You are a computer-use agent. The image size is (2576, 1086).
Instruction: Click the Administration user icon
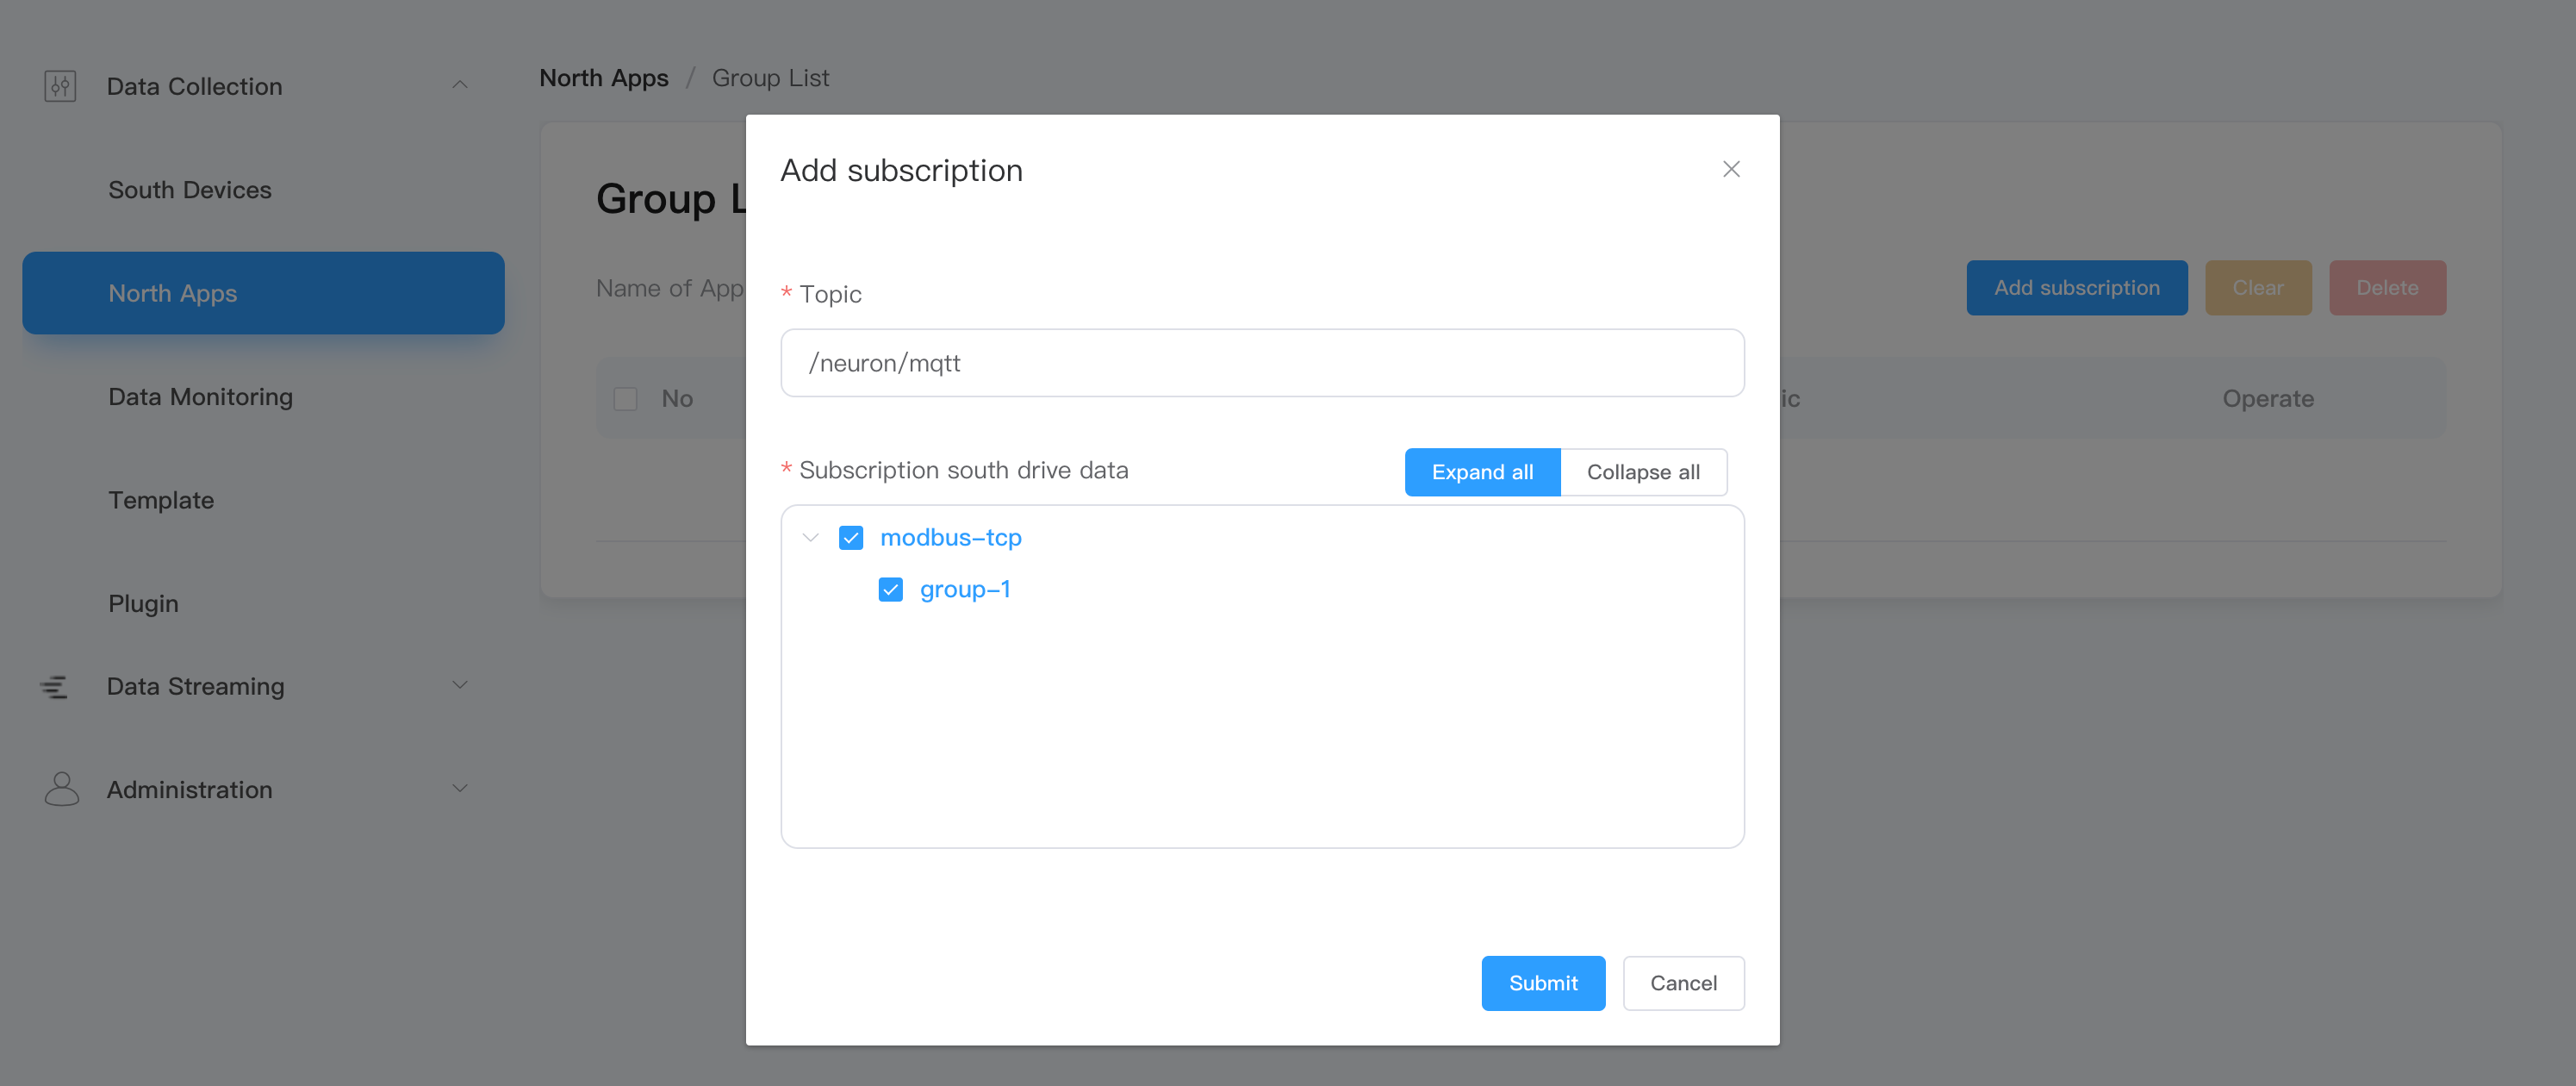pos(61,789)
